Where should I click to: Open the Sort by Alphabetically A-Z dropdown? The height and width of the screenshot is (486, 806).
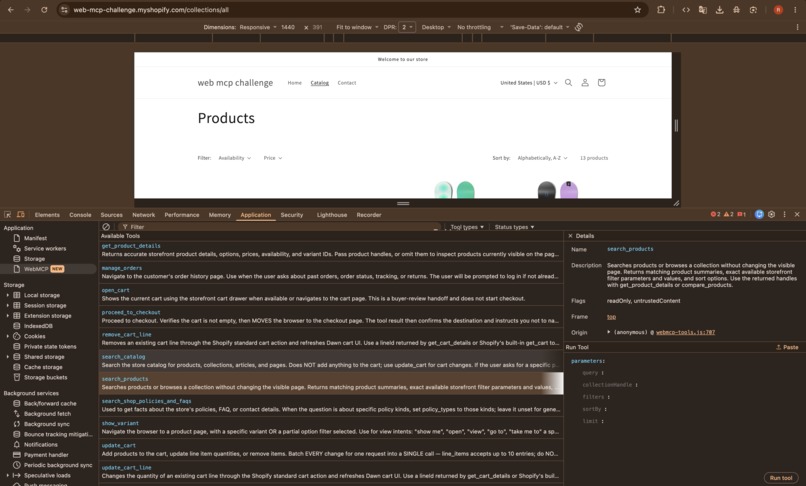542,158
